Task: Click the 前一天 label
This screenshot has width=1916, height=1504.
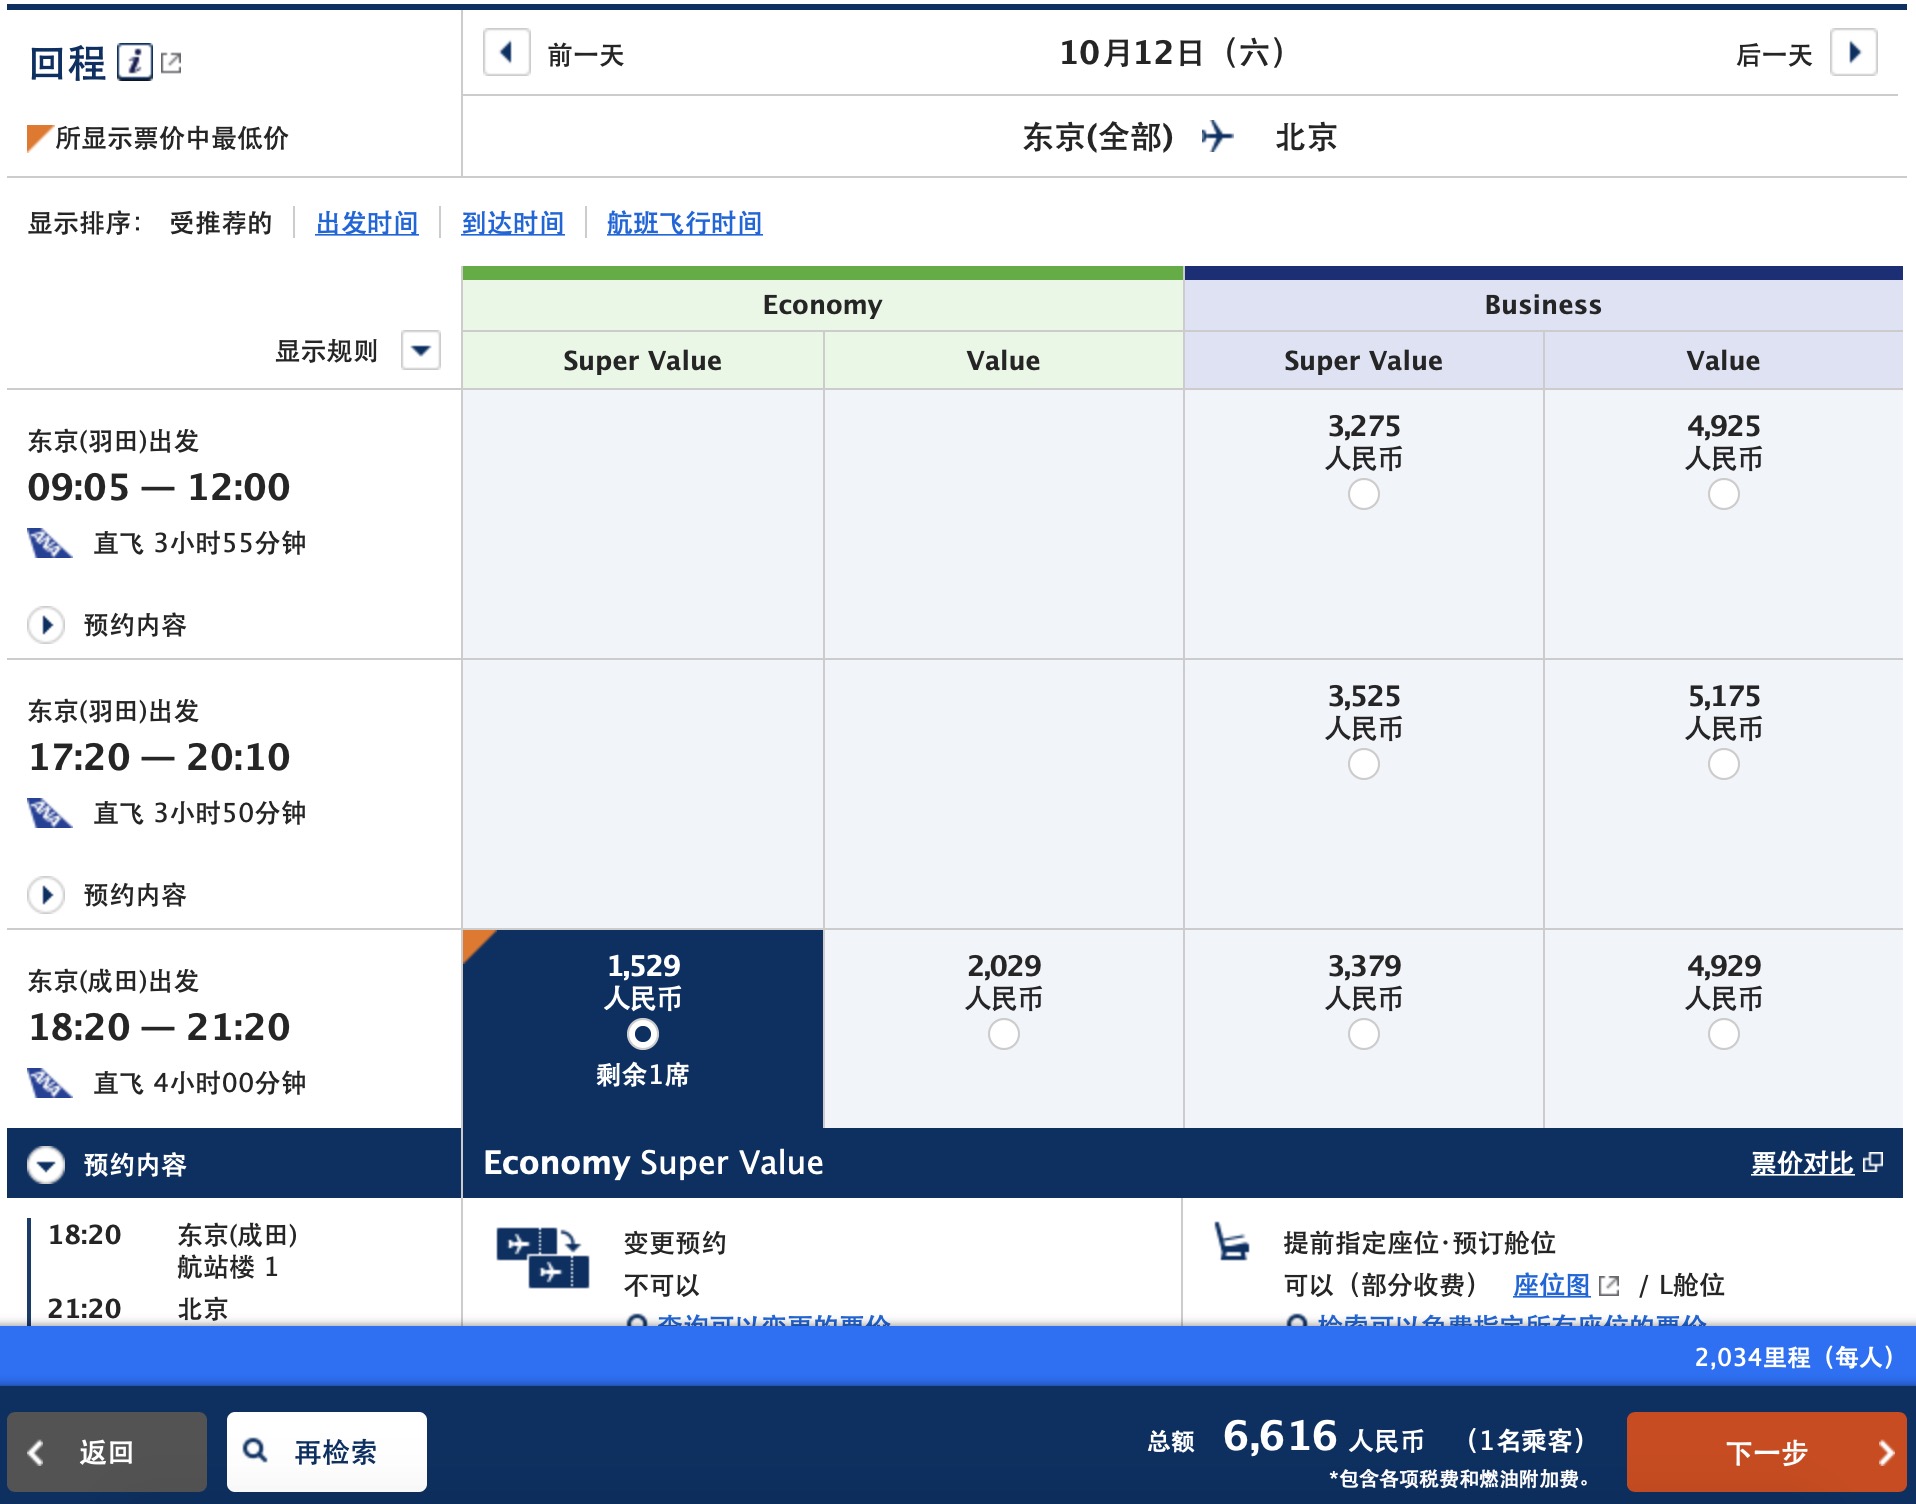Action: (586, 55)
